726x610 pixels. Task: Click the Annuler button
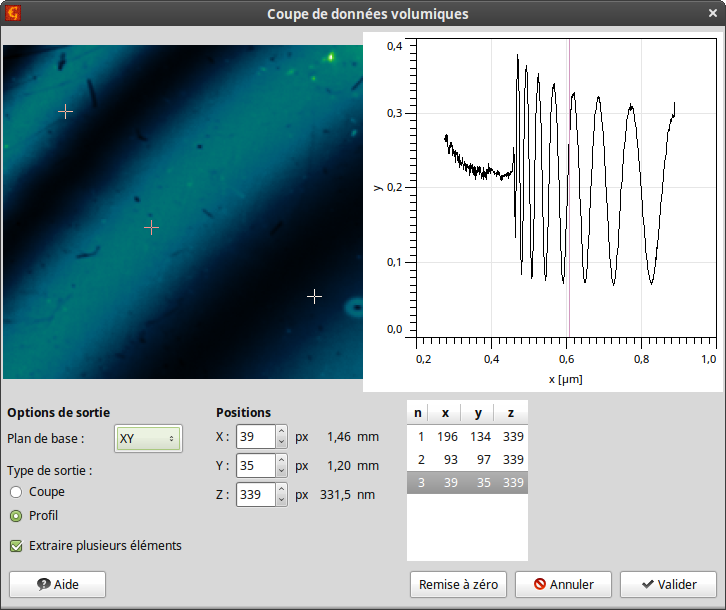point(563,585)
